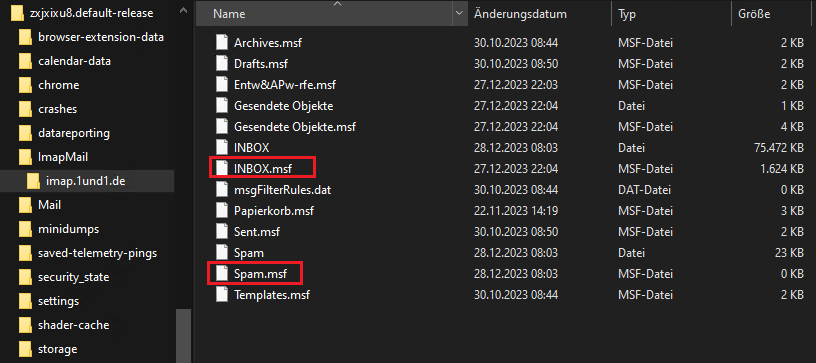
Task: Collapse the zxjxixu8.default-release tree via chevron
Action: point(183,10)
